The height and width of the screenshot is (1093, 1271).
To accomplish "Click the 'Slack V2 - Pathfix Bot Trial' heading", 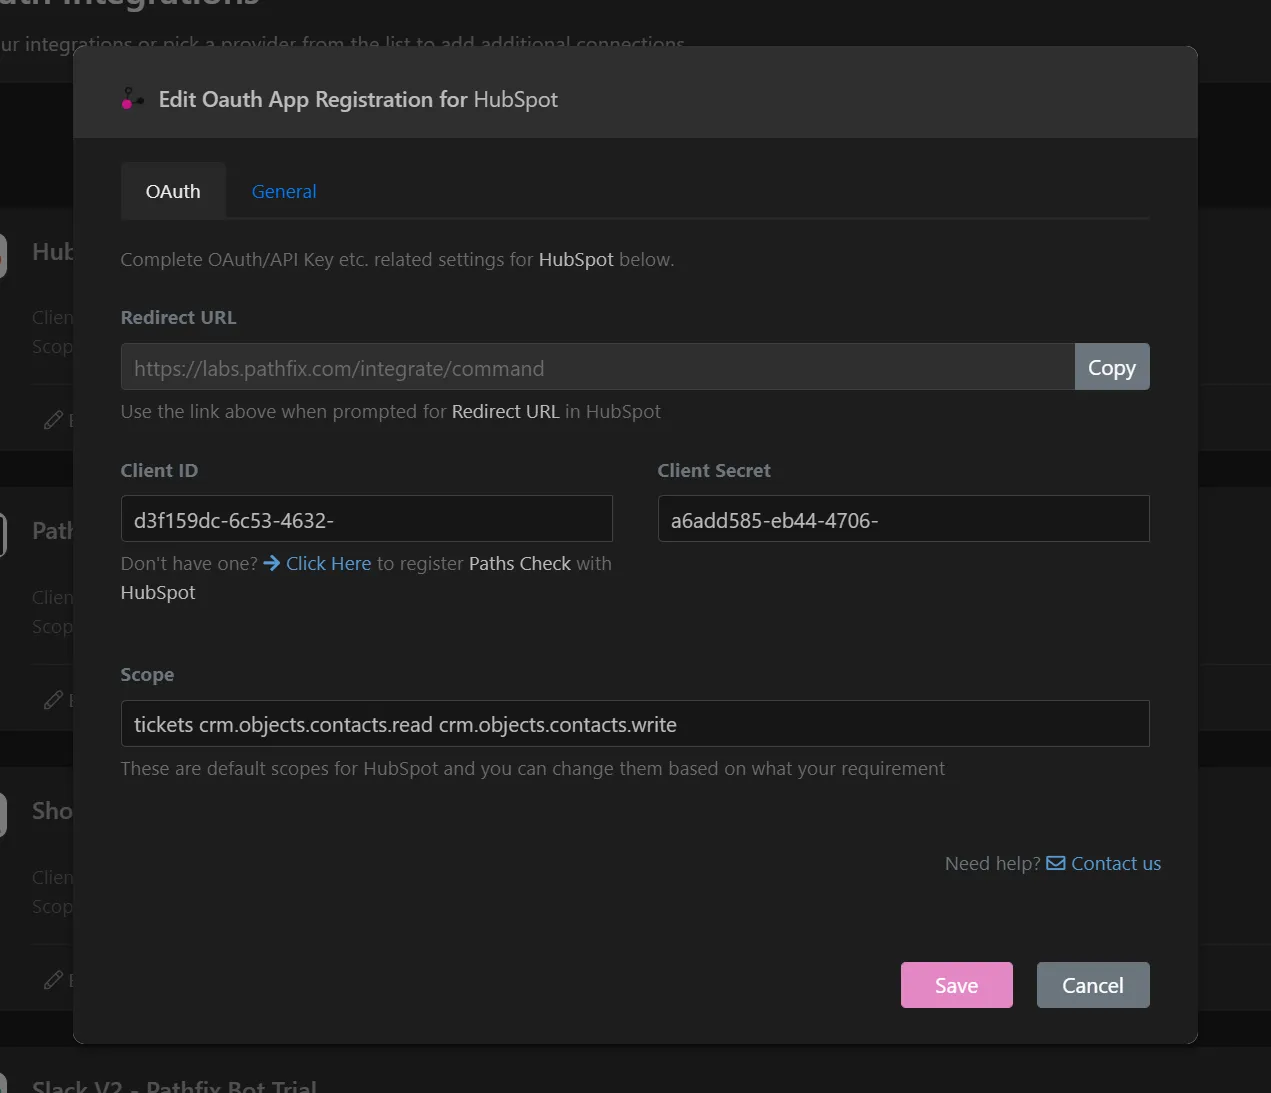I will coord(174,1086).
